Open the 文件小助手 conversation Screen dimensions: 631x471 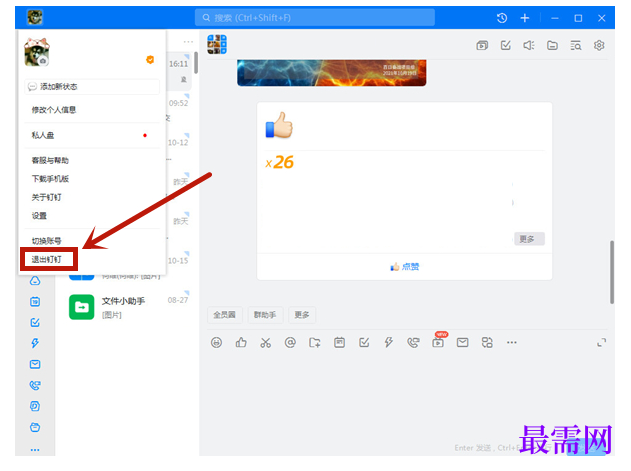[x=128, y=307]
